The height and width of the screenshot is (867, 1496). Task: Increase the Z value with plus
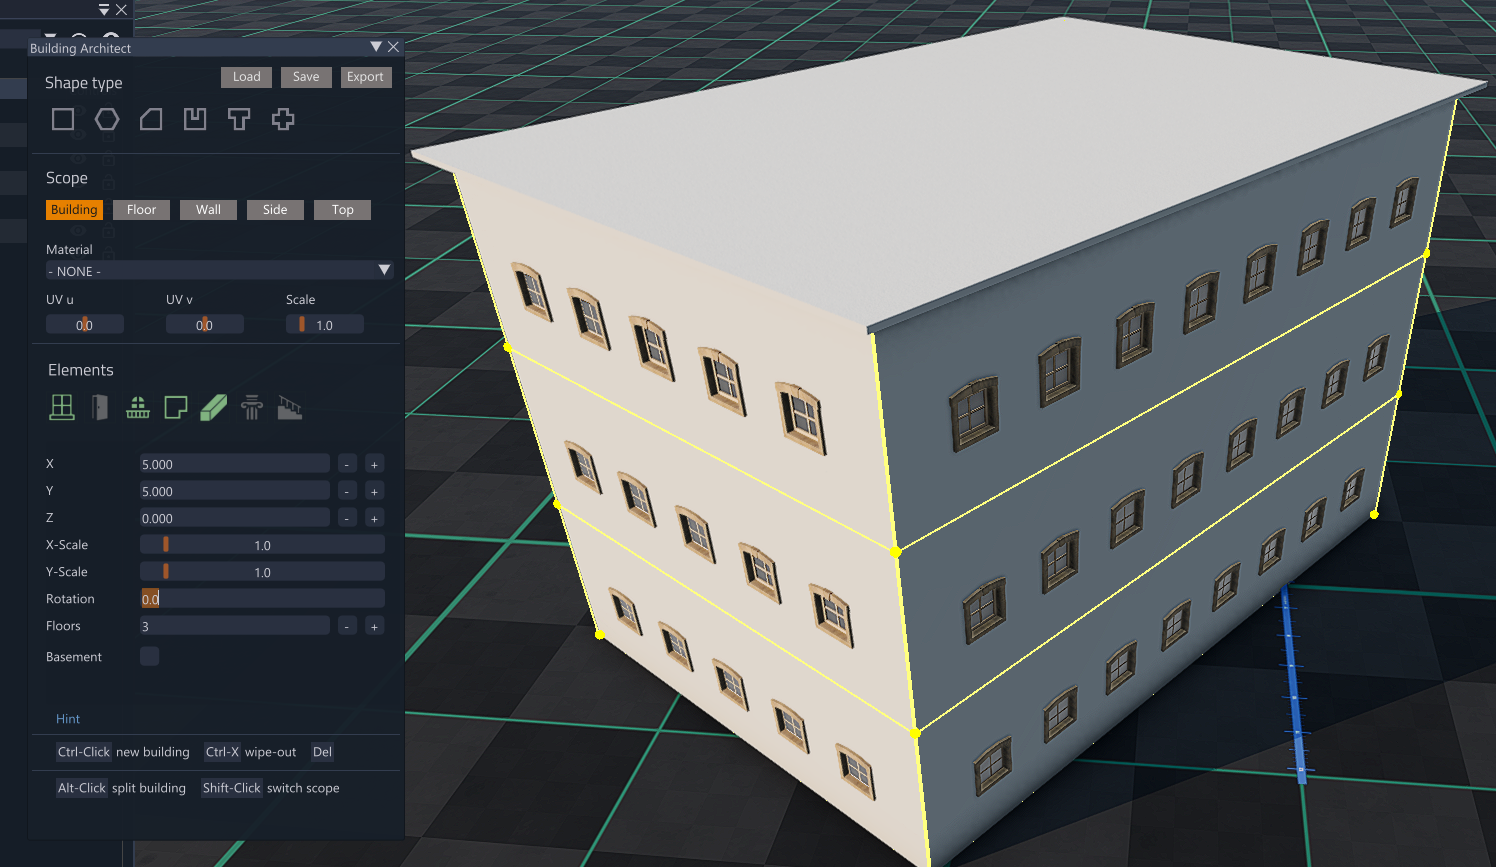pyautogui.click(x=374, y=518)
